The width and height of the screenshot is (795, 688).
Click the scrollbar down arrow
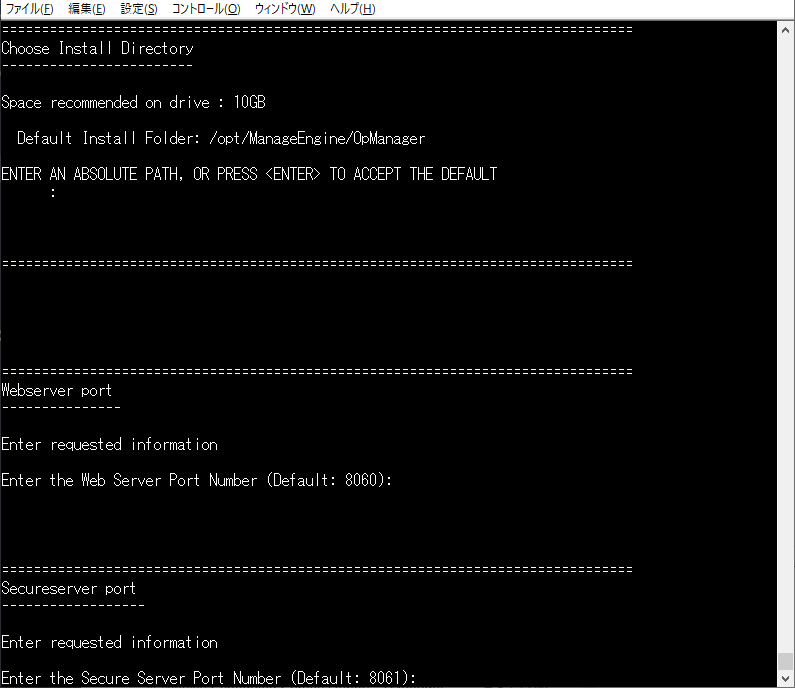786,679
